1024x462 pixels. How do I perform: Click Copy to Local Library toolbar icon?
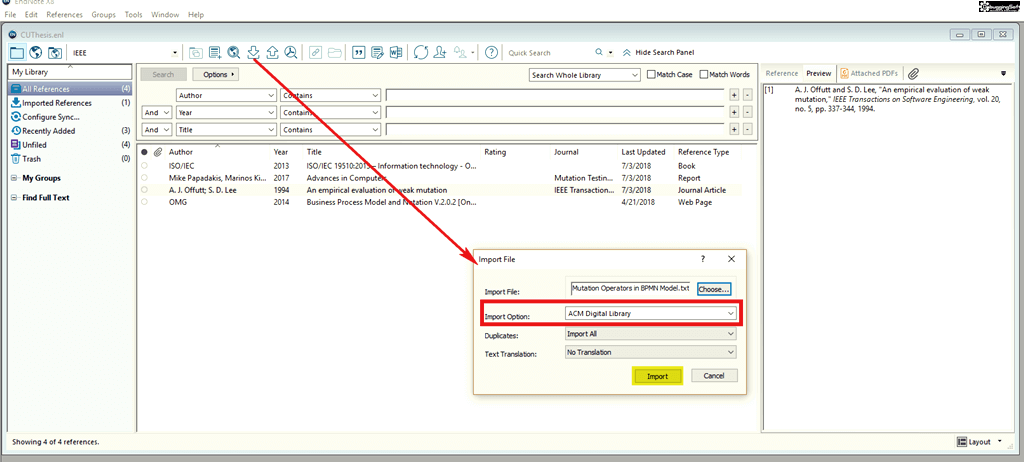[196, 53]
